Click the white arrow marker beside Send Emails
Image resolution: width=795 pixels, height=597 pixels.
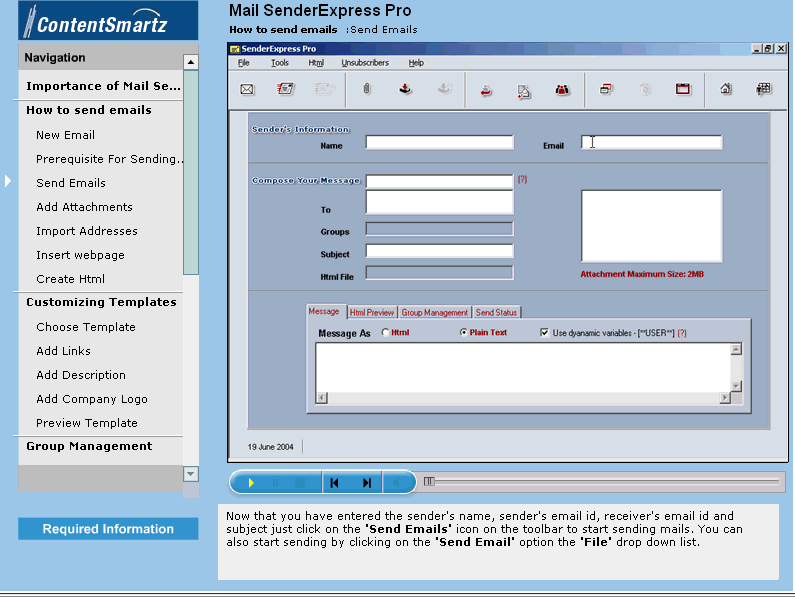click(8, 181)
